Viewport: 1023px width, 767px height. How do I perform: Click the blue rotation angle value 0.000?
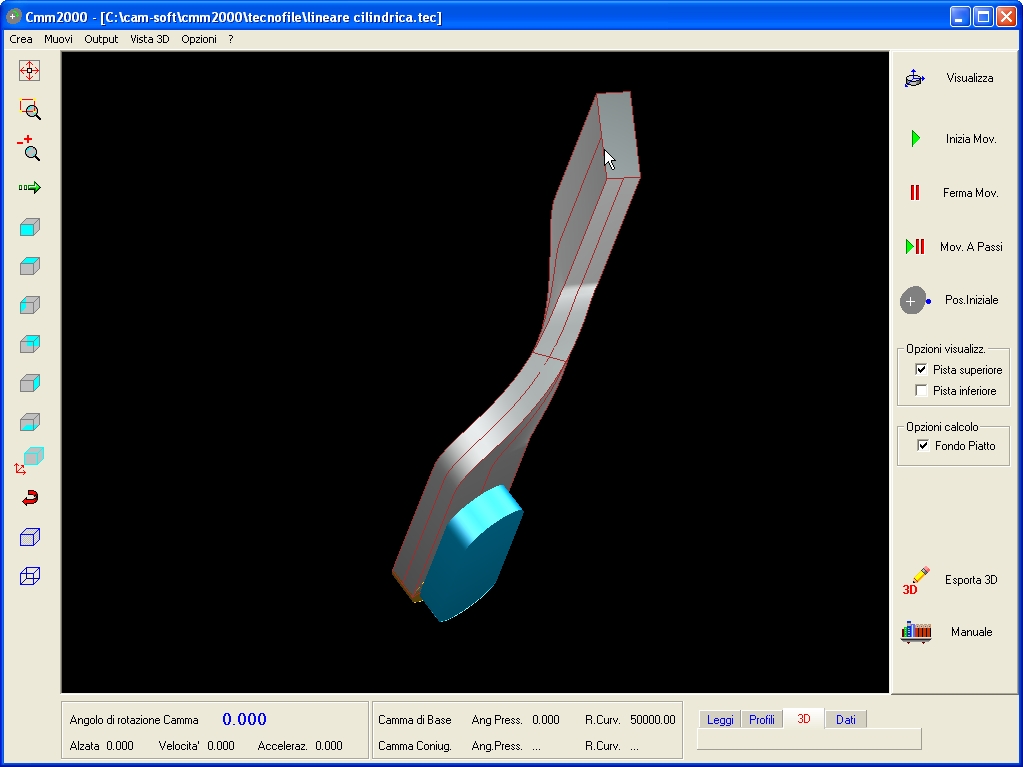(x=244, y=719)
